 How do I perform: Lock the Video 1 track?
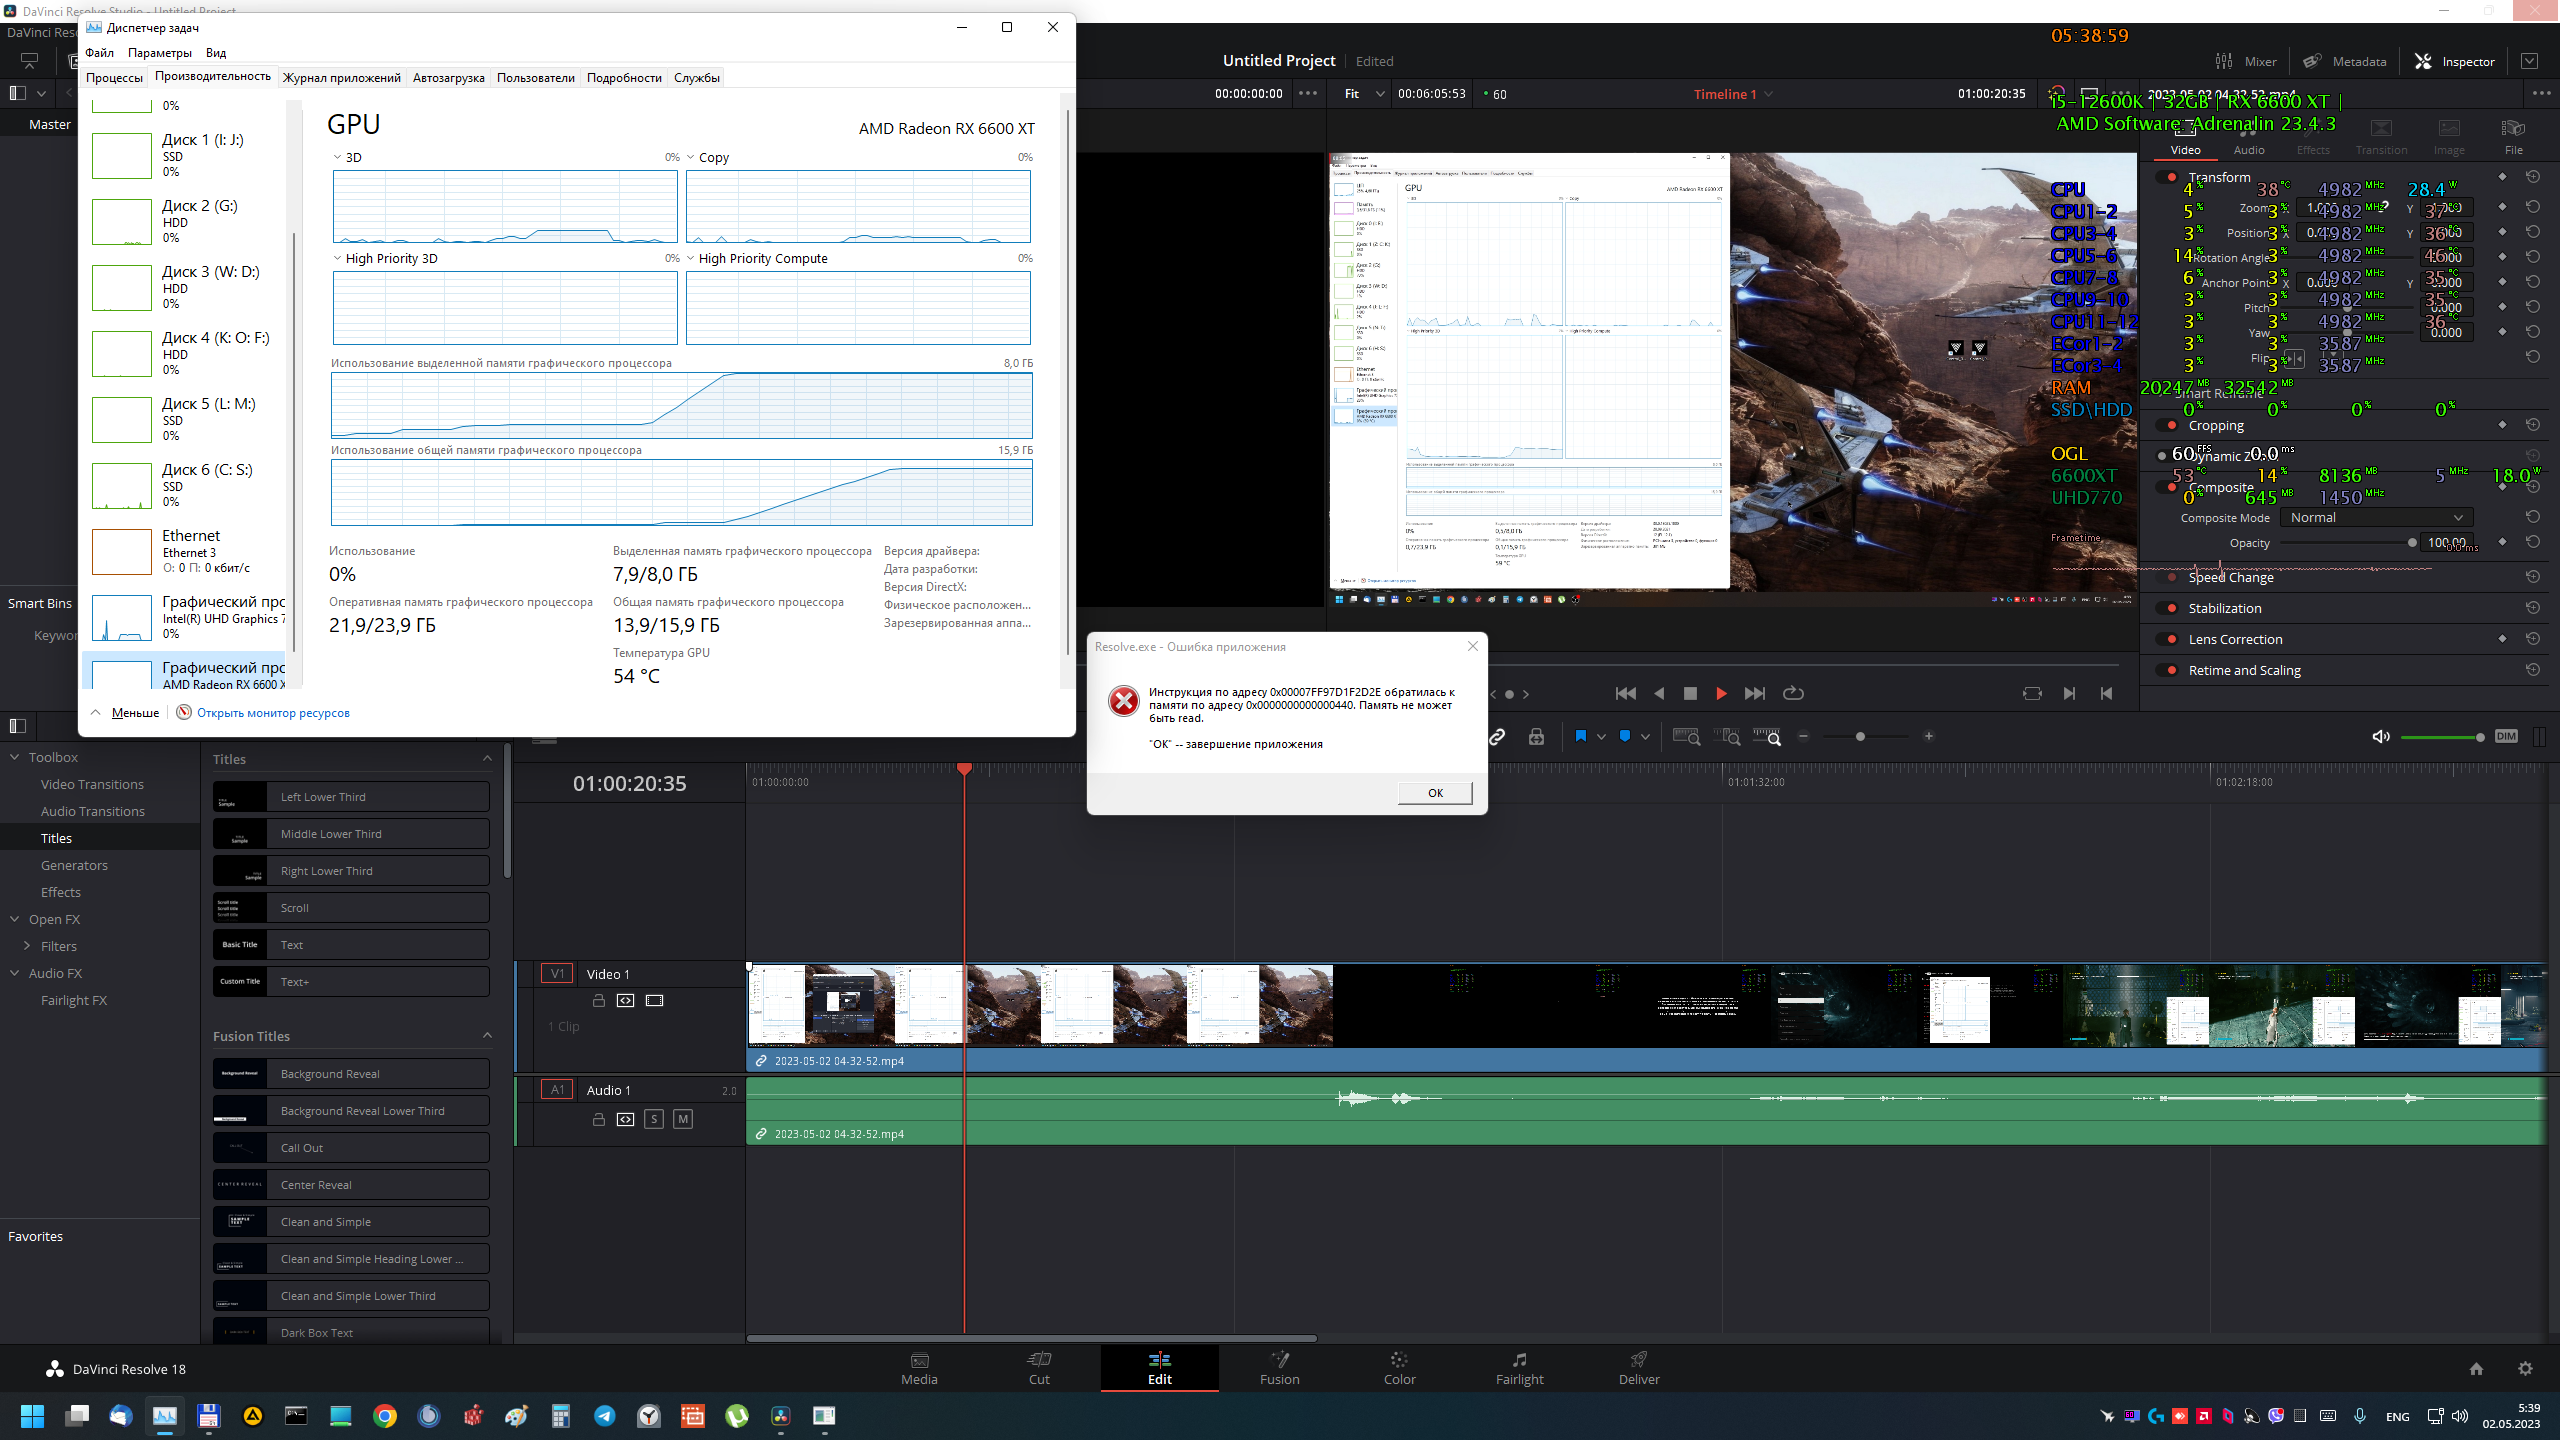[598, 1000]
